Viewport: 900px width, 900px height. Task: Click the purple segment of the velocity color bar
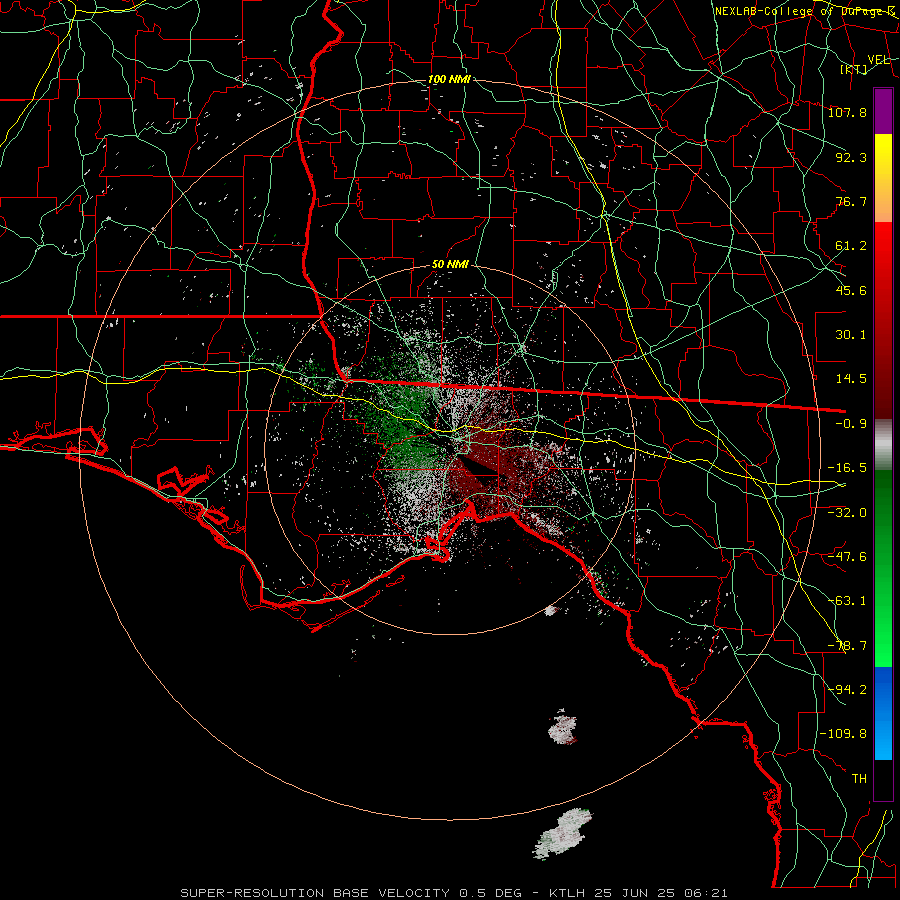tap(883, 111)
